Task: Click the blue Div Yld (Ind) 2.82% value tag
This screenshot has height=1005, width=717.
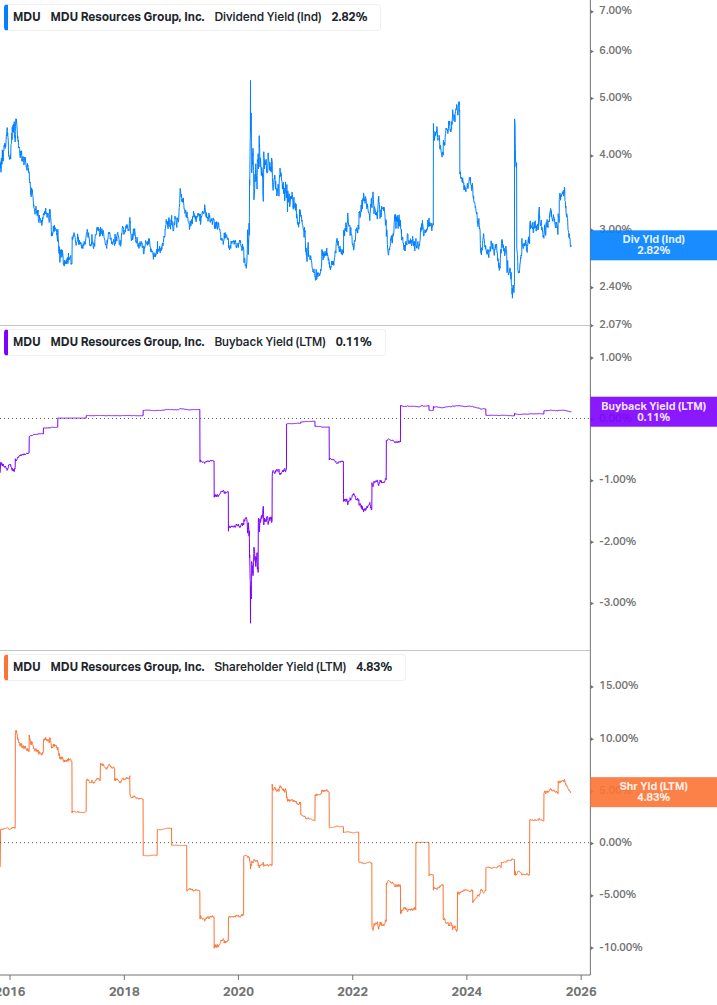Action: pos(654,245)
